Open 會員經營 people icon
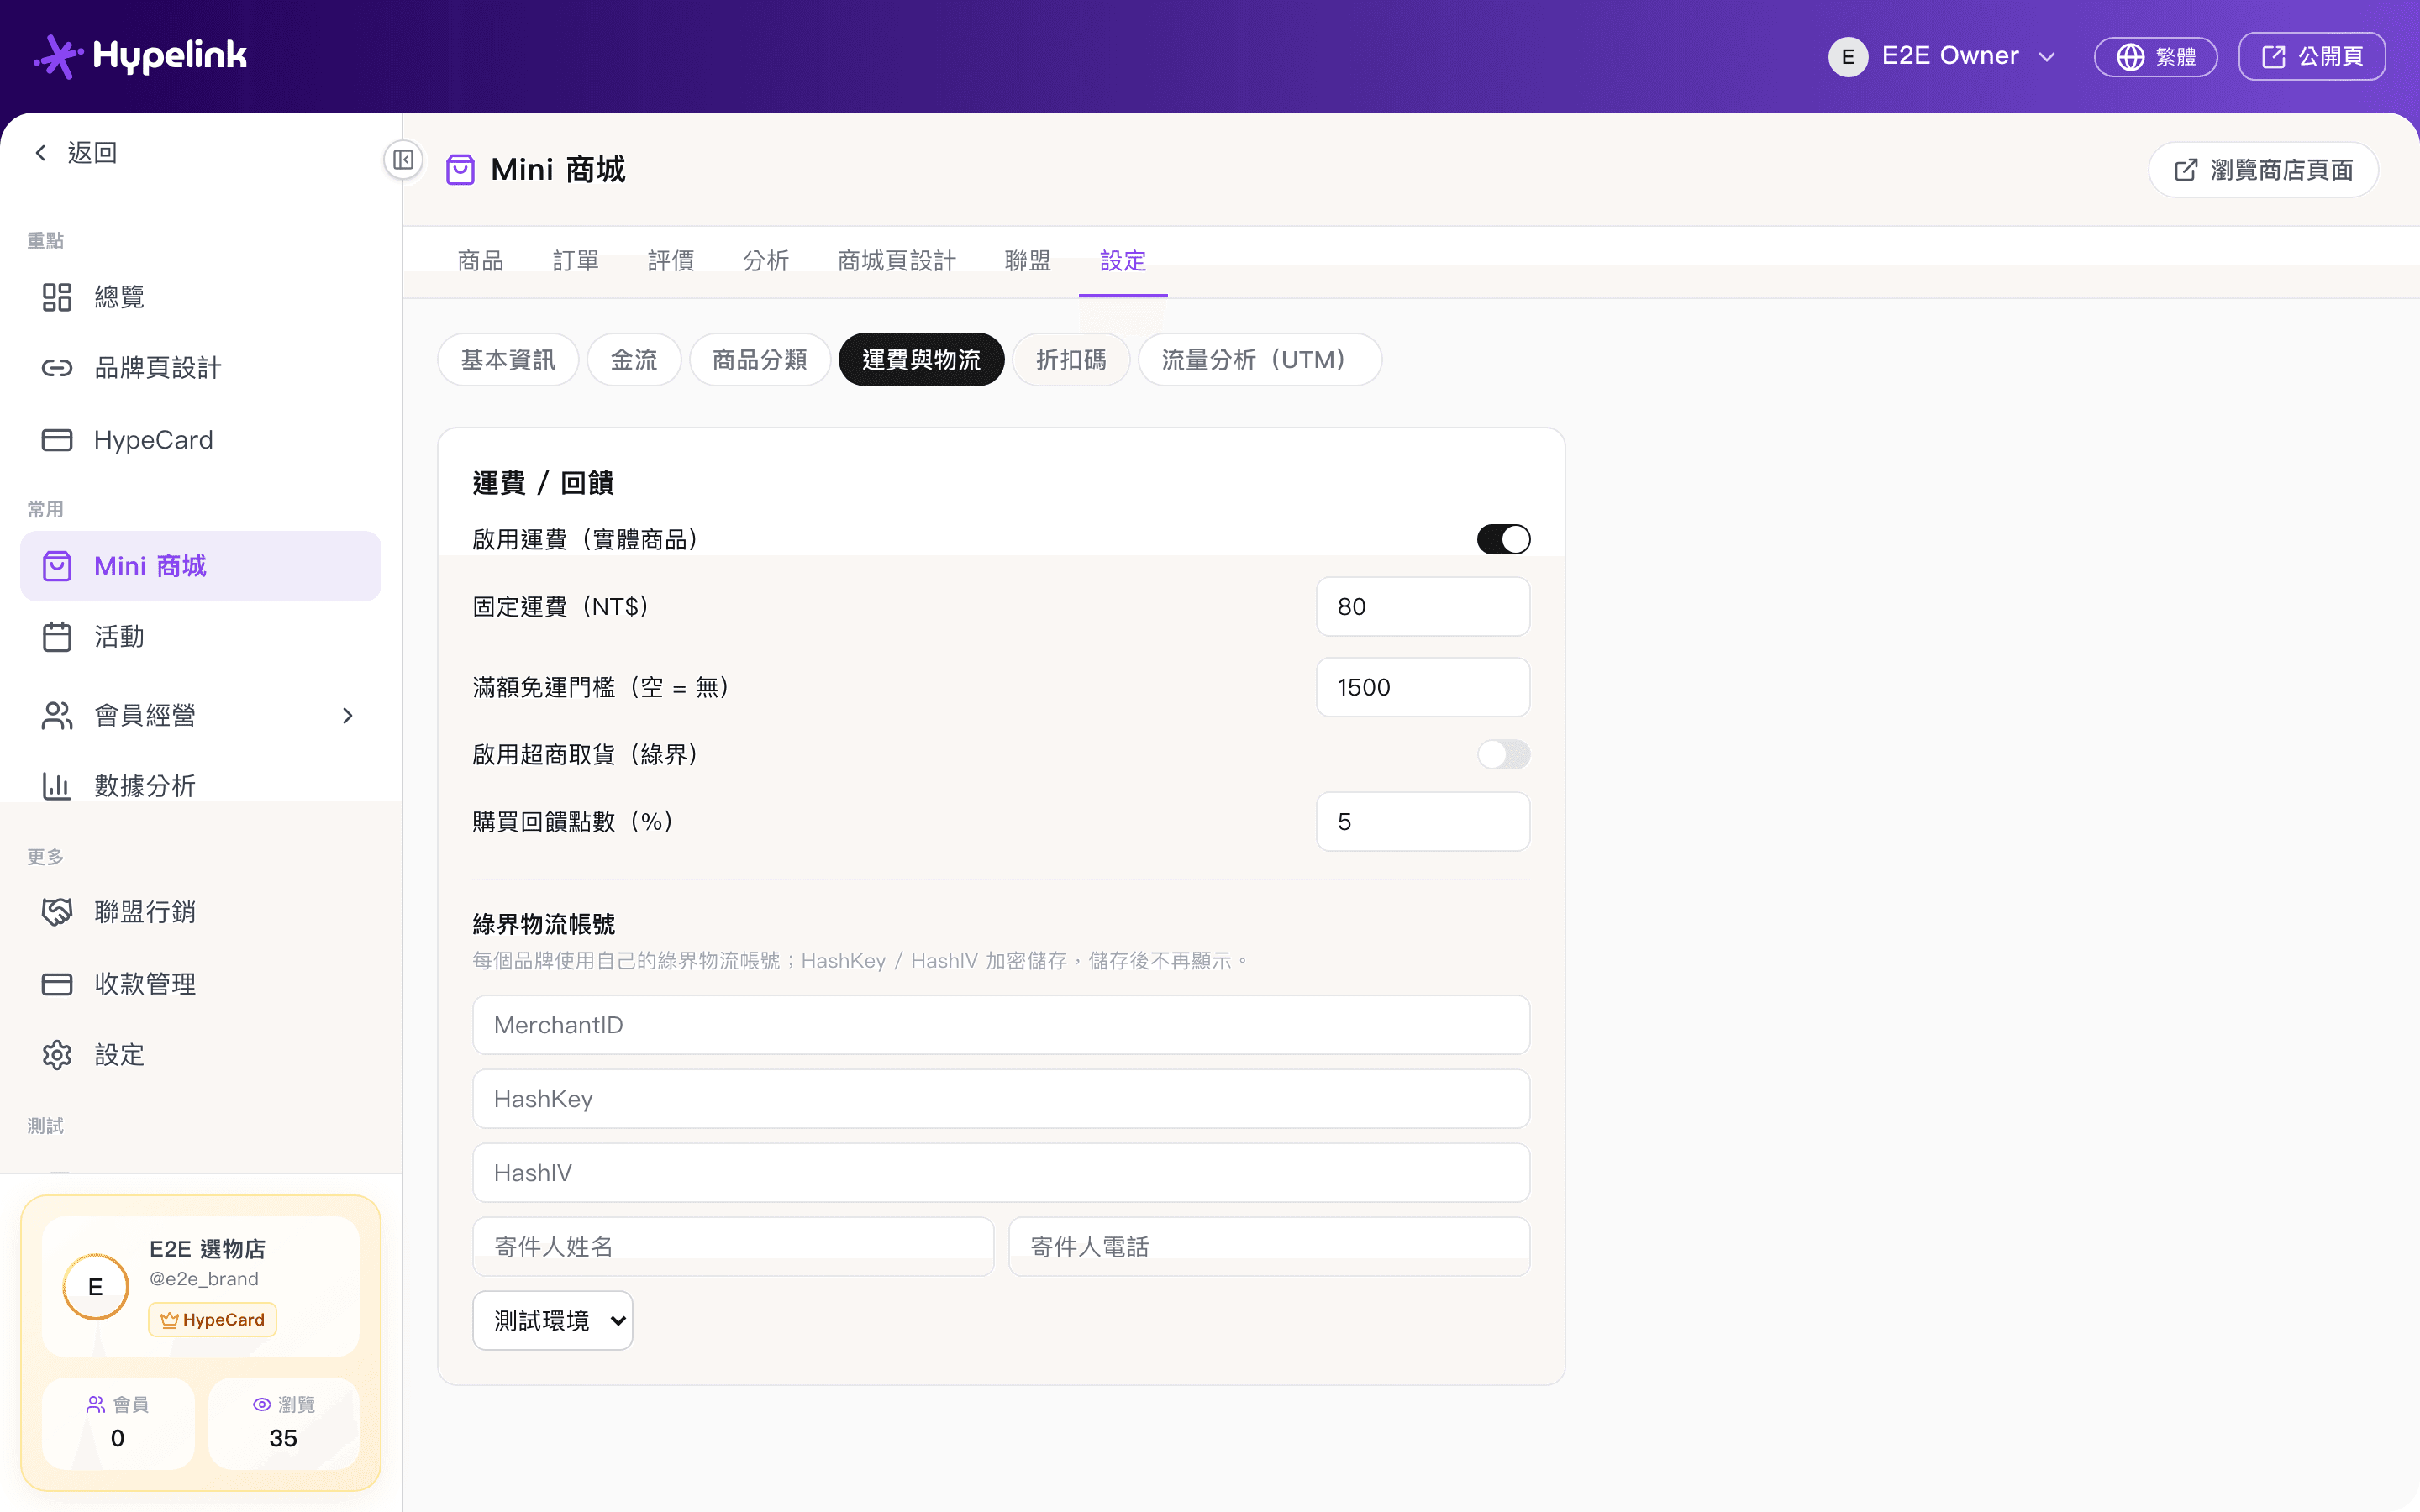 tap(57, 715)
